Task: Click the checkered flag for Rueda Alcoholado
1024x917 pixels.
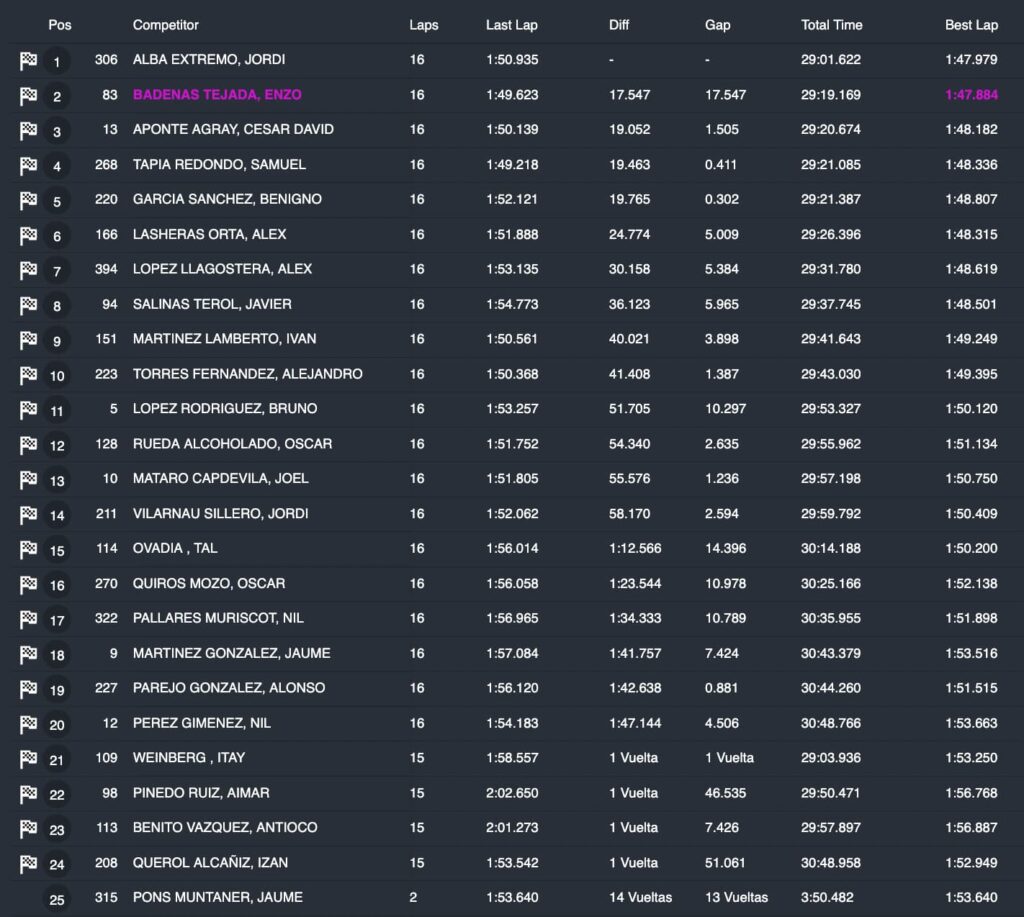Action: [28, 445]
